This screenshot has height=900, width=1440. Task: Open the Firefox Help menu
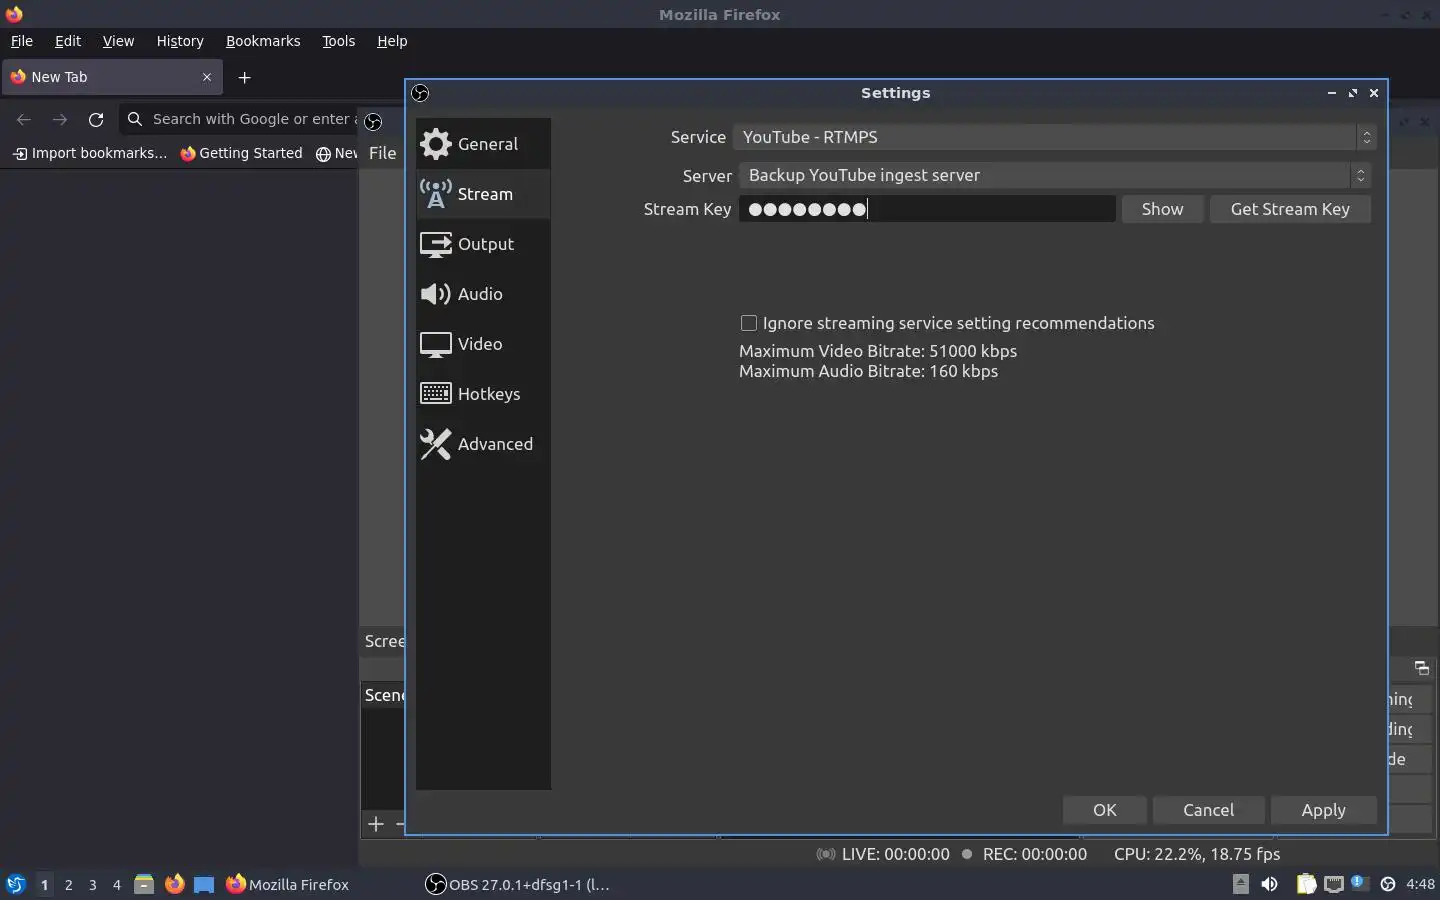tap(392, 41)
